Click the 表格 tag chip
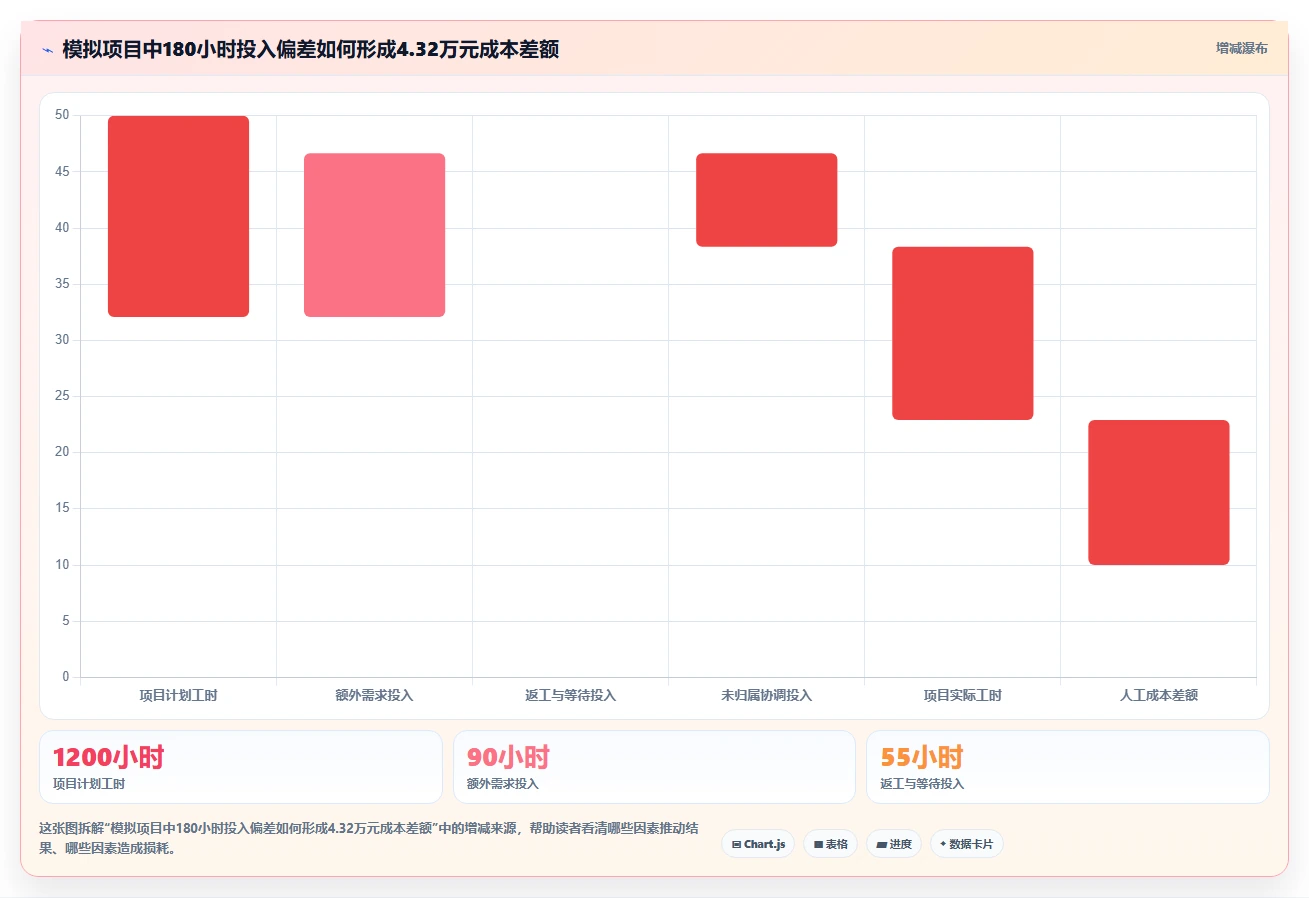The width and height of the screenshot is (1309, 898). pos(830,844)
